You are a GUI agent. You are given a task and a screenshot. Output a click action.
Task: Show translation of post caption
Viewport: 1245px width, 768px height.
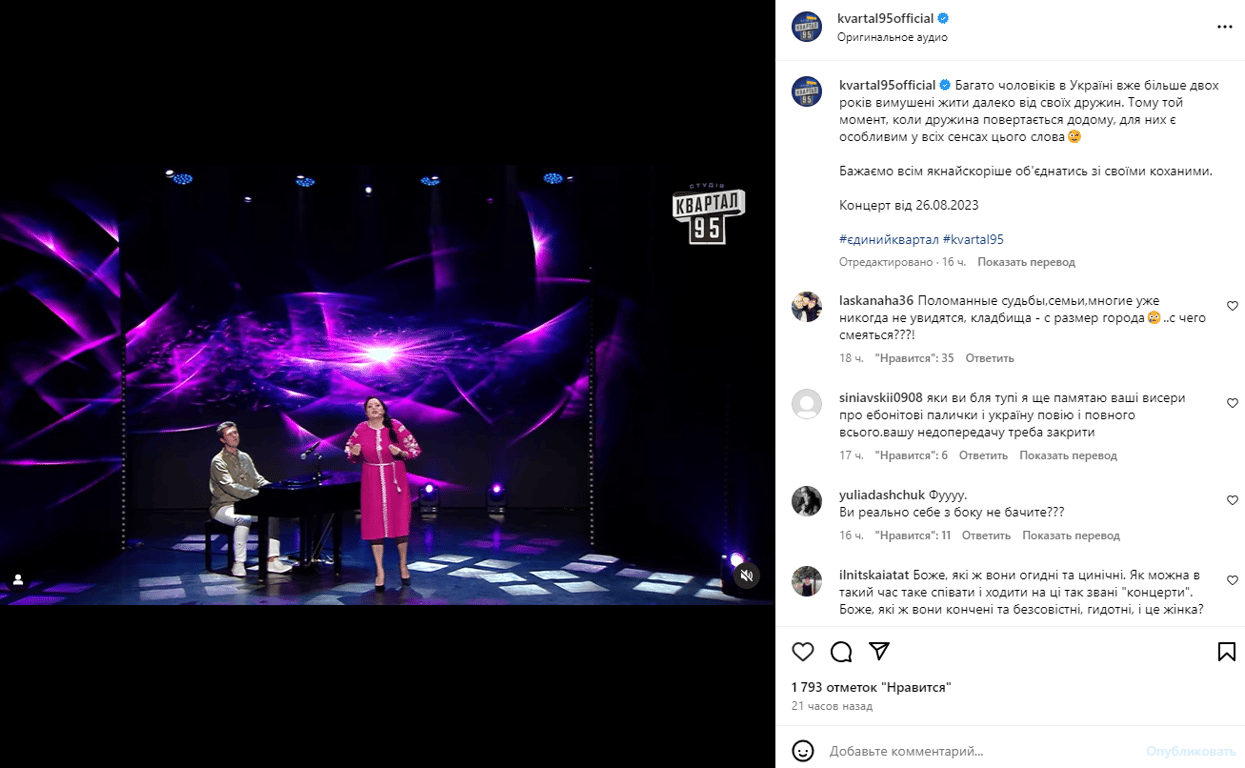pyautogui.click(x=1026, y=262)
